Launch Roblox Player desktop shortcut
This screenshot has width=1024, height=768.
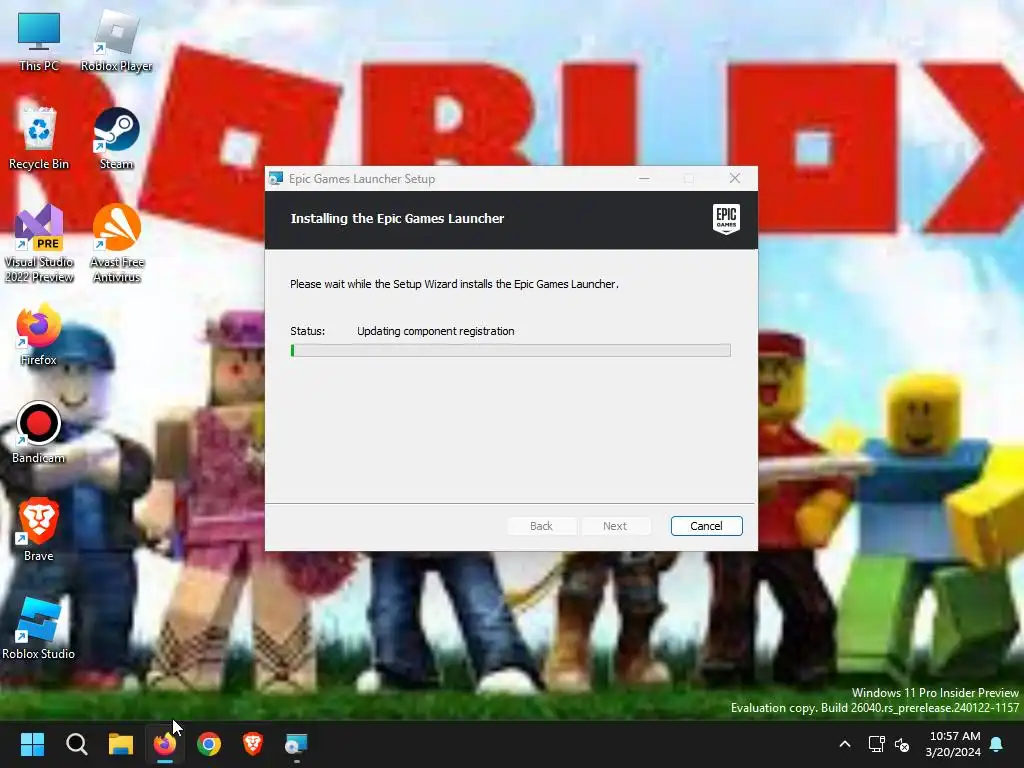pyautogui.click(x=116, y=42)
